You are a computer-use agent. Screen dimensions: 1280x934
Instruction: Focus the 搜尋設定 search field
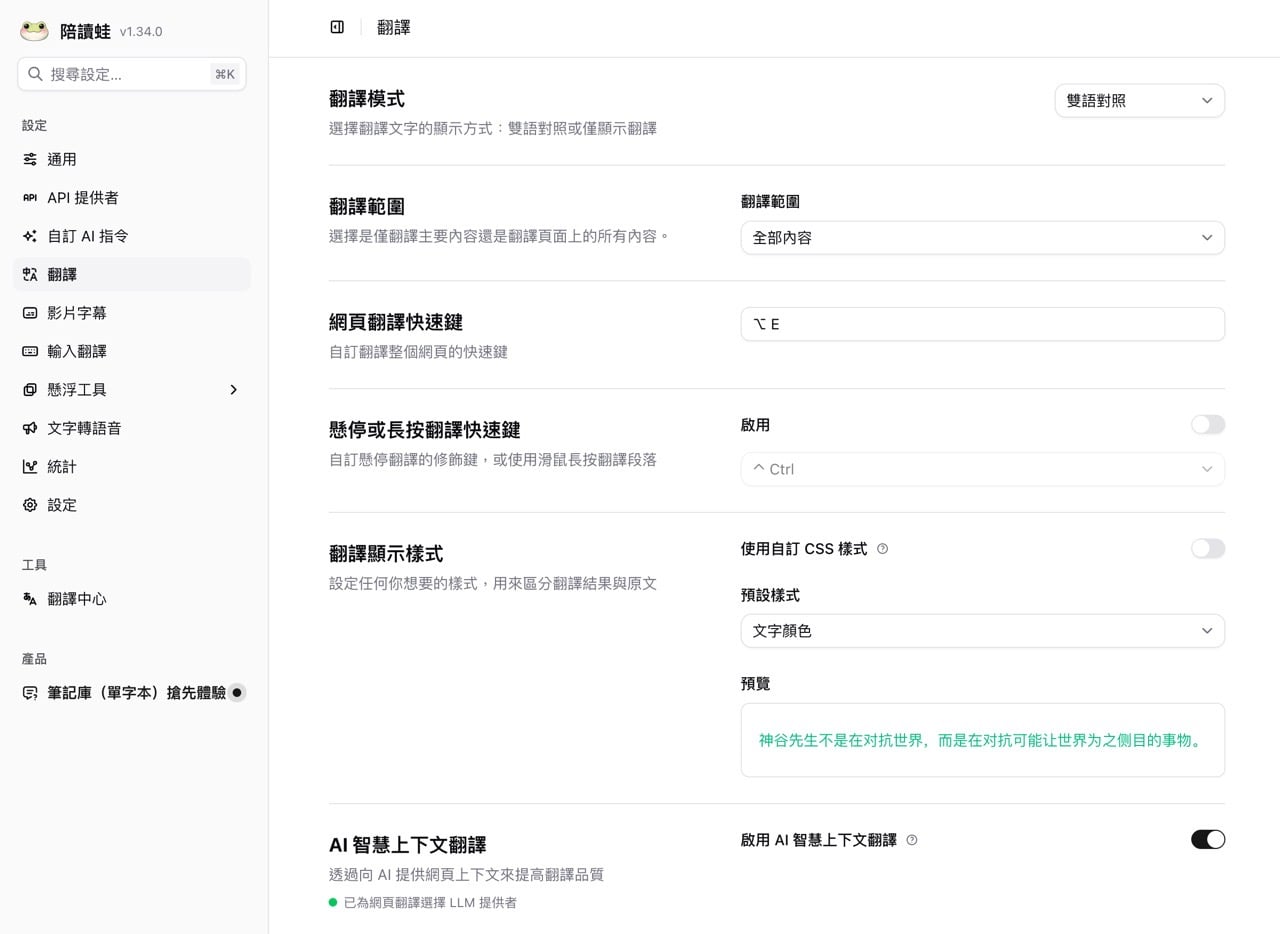pyautogui.click(x=132, y=74)
